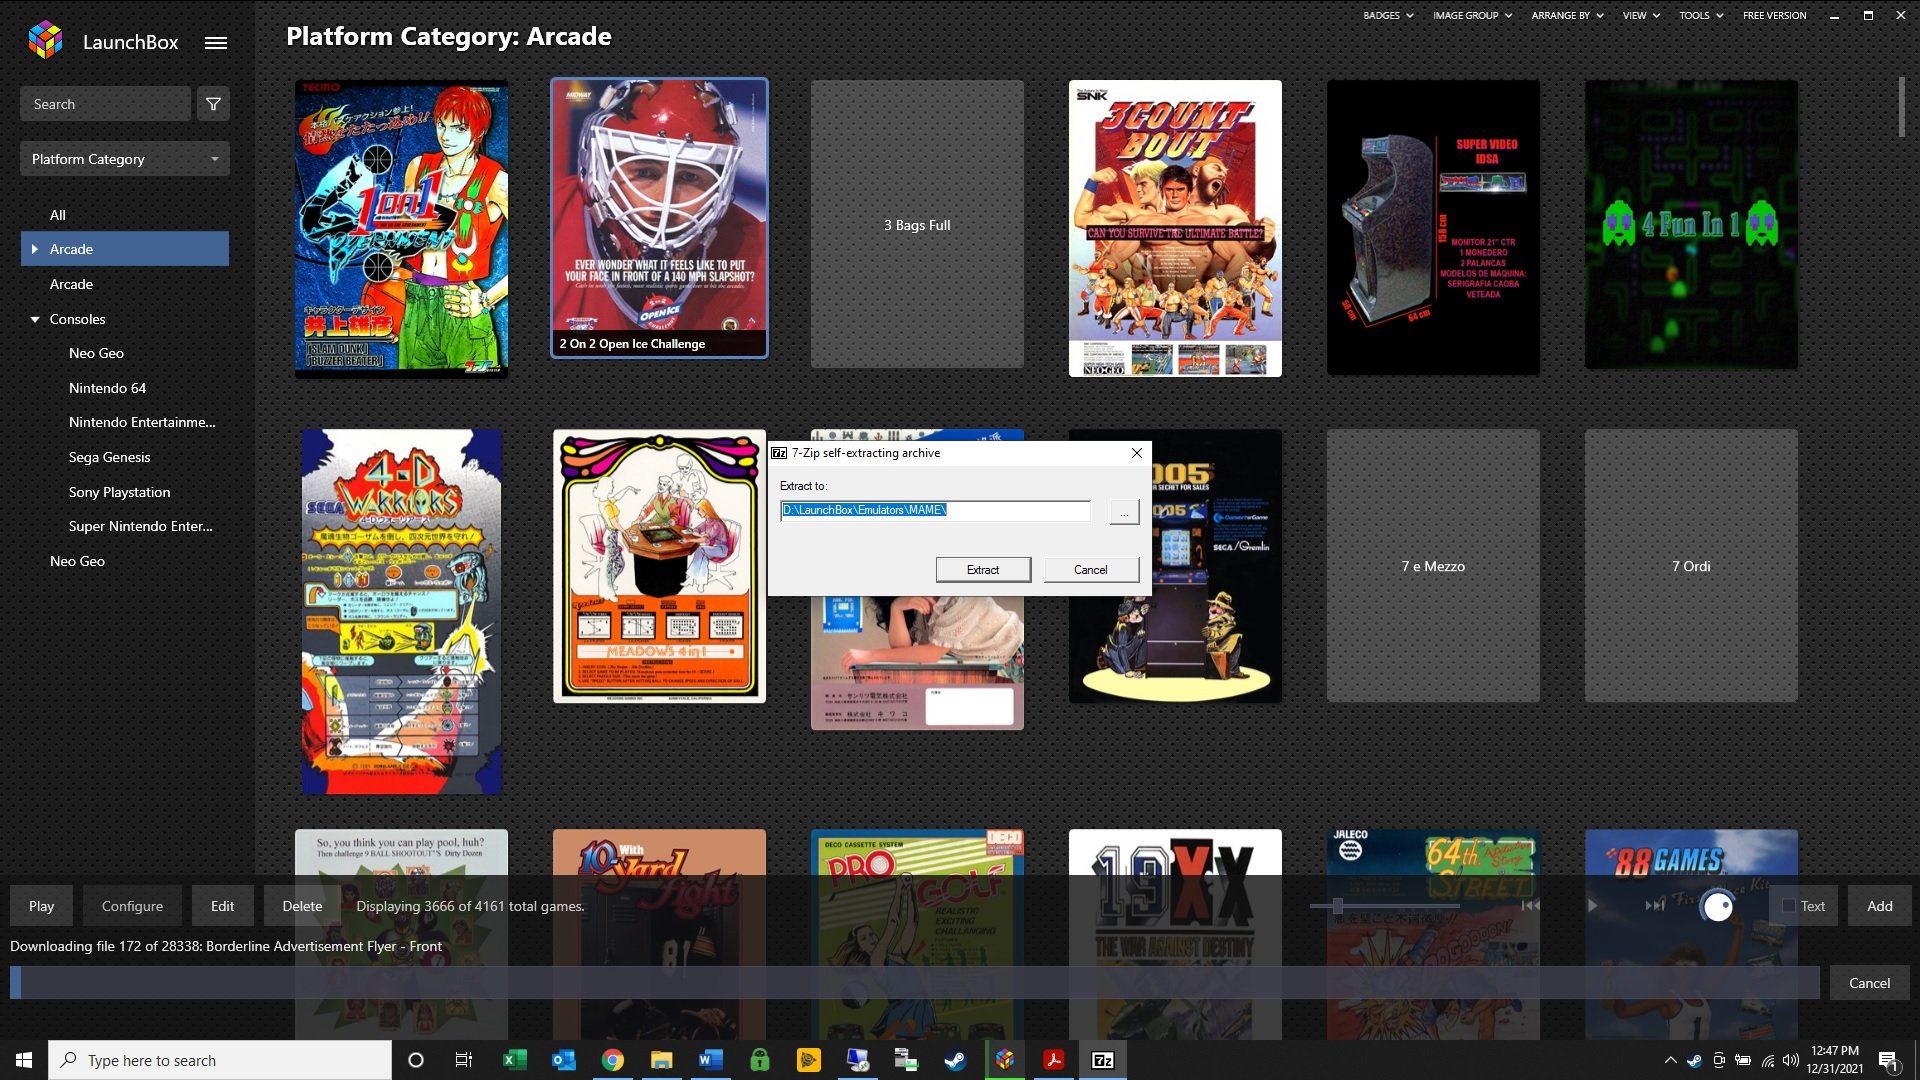Select the 3 Bags Full game tile
The height and width of the screenshot is (1080, 1920).
click(917, 225)
